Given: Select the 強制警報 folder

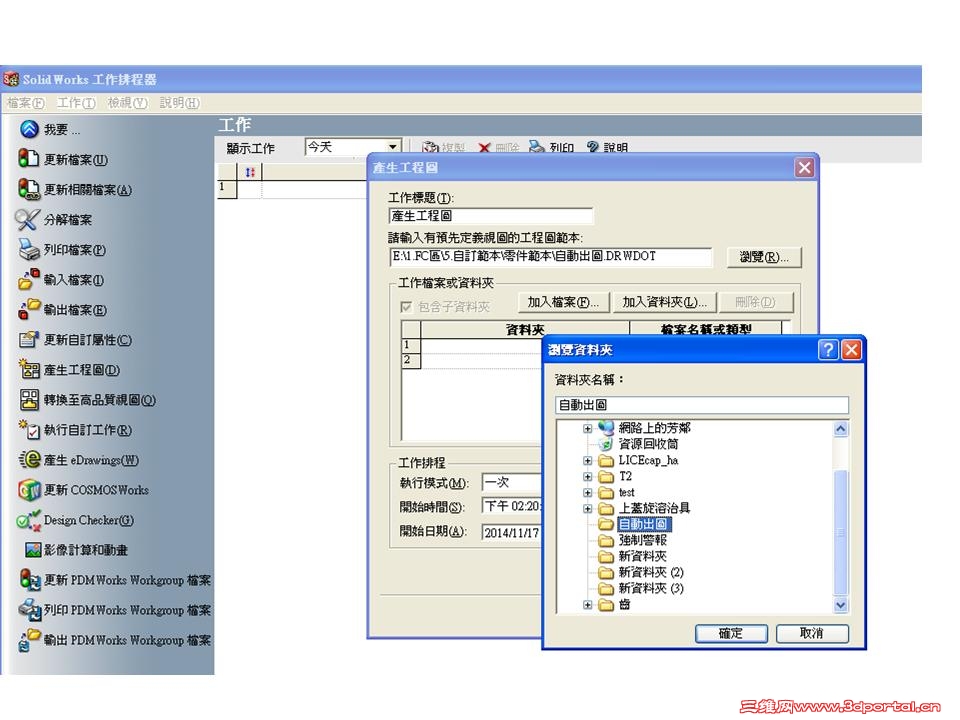Looking at the screenshot, I should click(642, 540).
